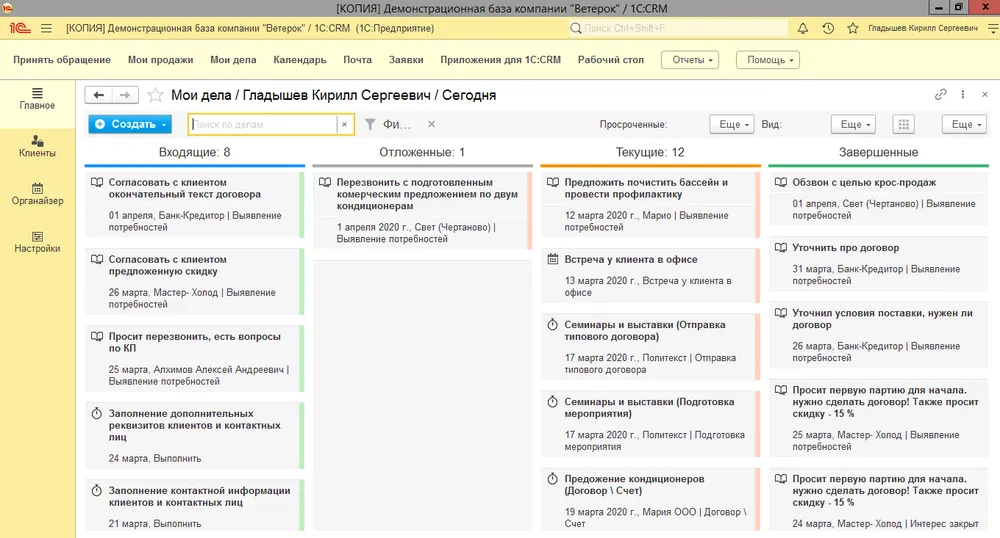Open the vertical three-dots form menu
The width and height of the screenshot is (1000, 538).
tap(963, 94)
